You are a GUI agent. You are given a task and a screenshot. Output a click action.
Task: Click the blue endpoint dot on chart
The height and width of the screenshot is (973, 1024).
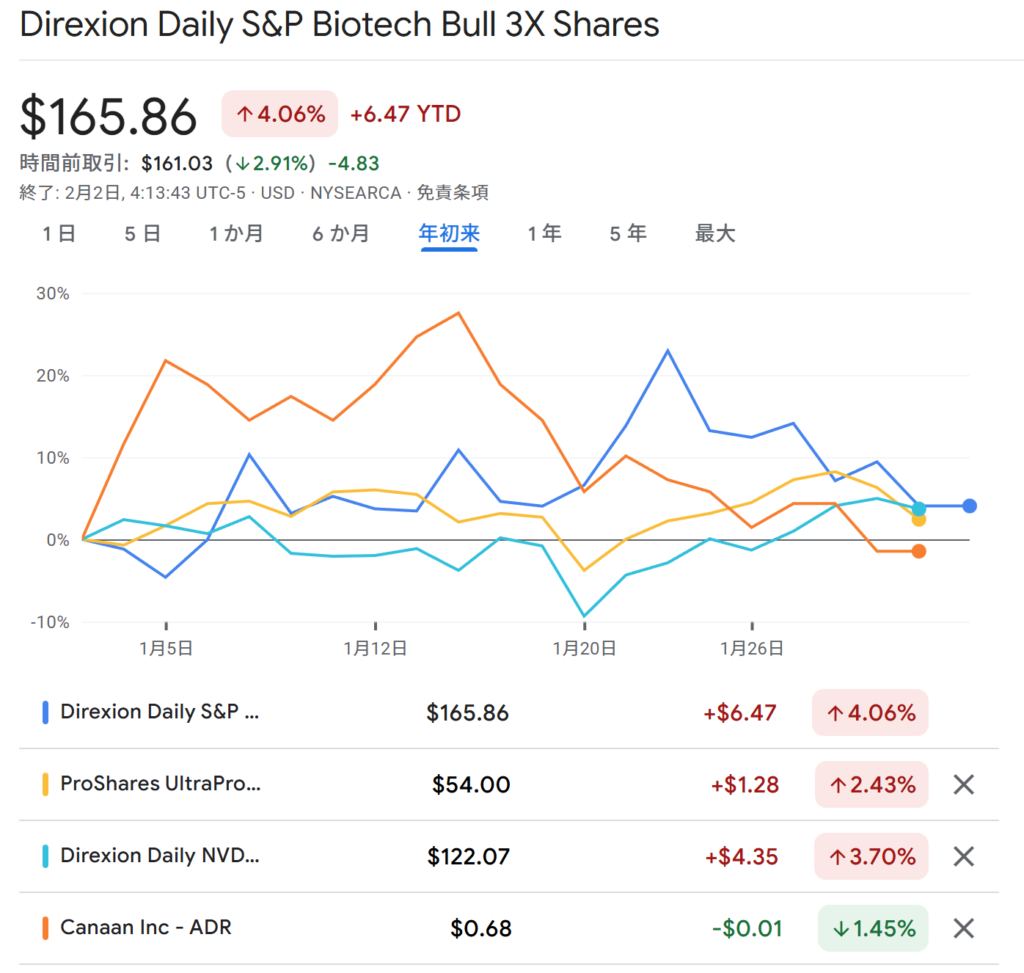(x=969, y=506)
